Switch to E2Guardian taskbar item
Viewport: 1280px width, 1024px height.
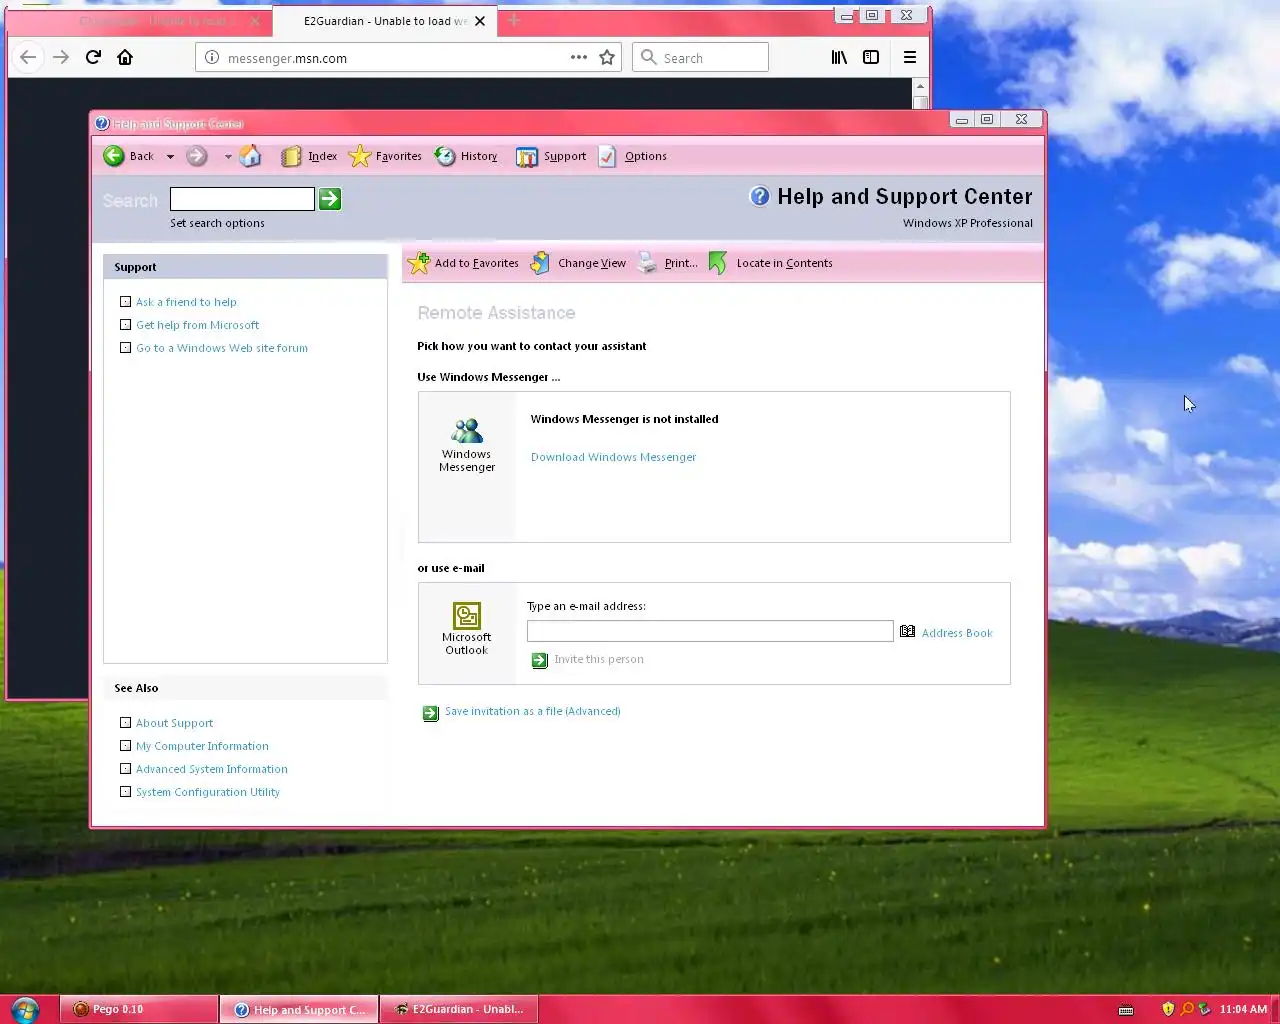(459, 1009)
